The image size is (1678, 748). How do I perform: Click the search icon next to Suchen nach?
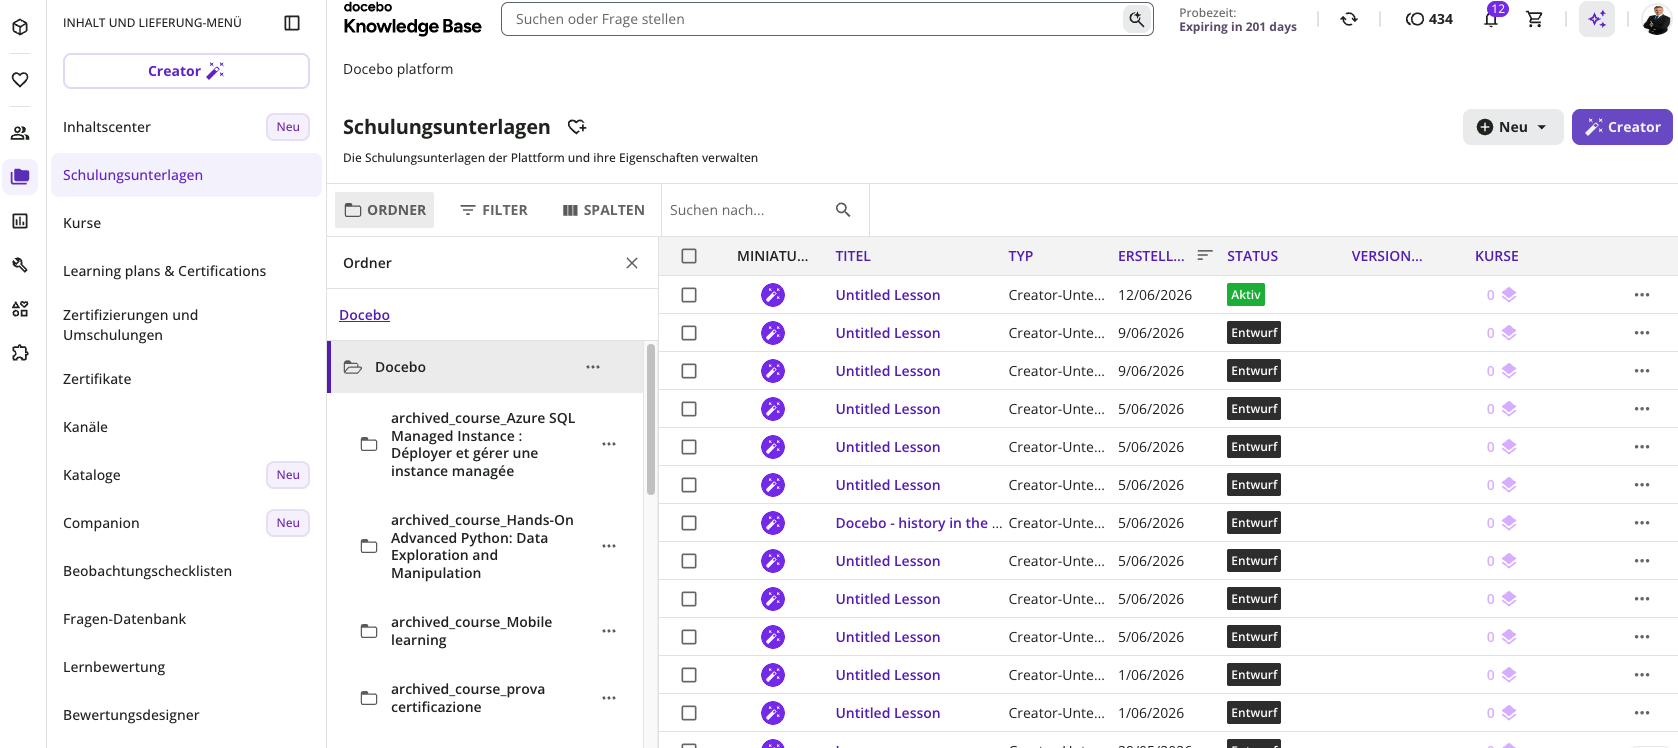[x=843, y=210]
